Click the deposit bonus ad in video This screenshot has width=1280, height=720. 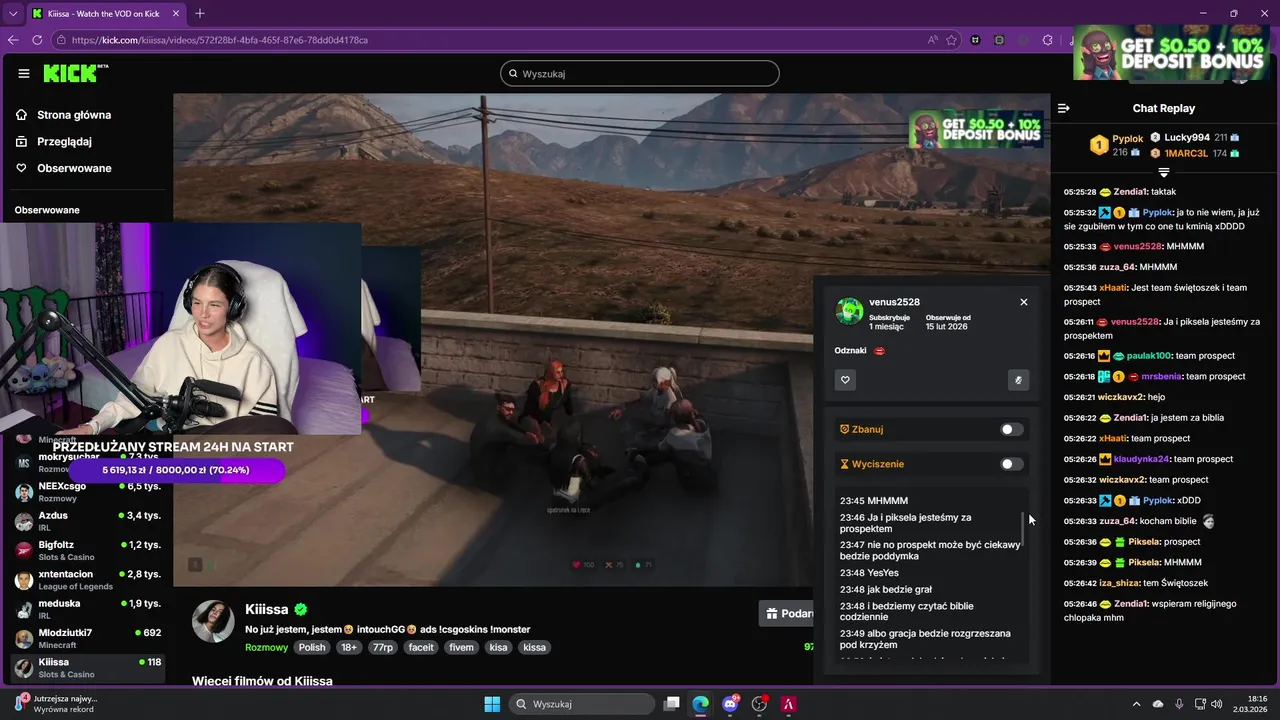(x=975, y=129)
